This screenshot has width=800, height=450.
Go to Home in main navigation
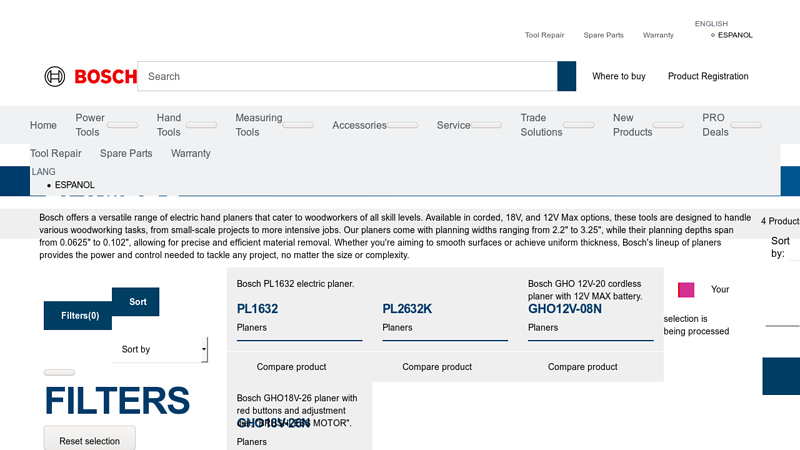pos(43,125)
